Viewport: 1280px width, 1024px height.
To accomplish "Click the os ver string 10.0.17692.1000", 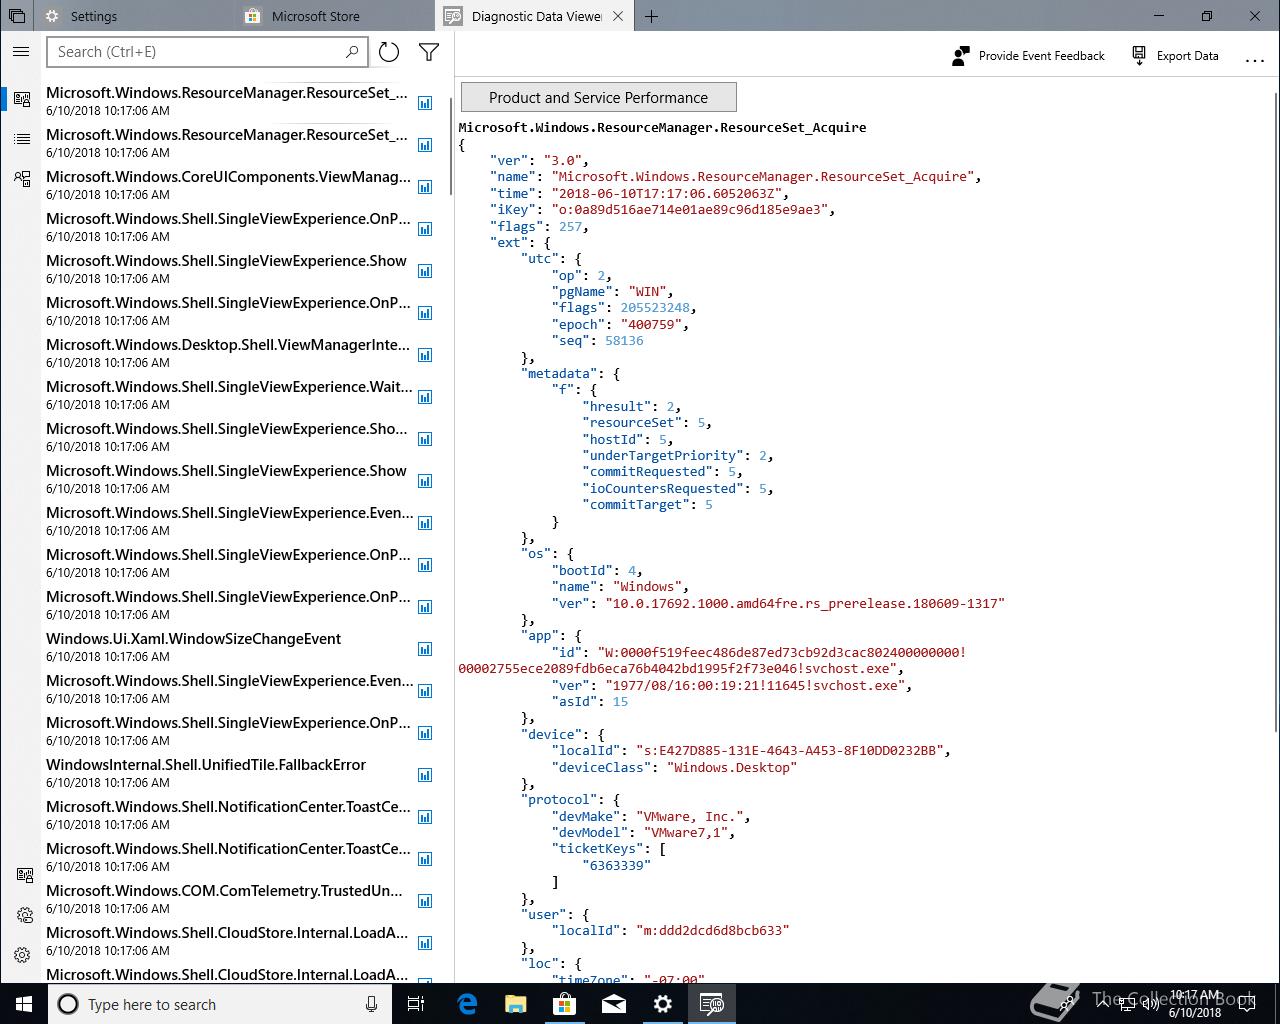I will pos(804,603).
